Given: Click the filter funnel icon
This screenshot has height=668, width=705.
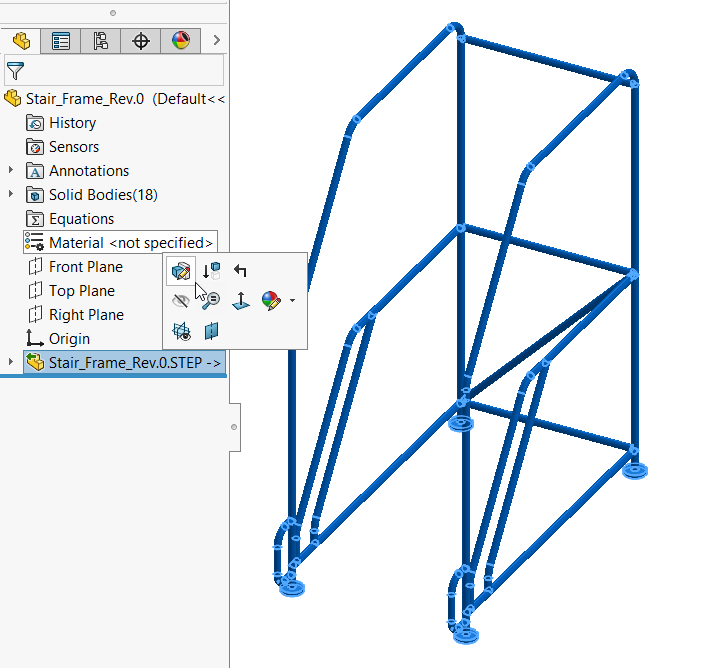Looking at the screenshot, I should pyautogui.click(x=15, y=71).
